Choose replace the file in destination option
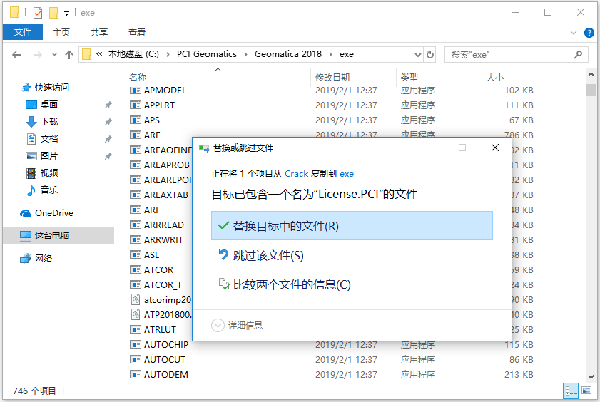The image size is (600, 402). point(352,226)
